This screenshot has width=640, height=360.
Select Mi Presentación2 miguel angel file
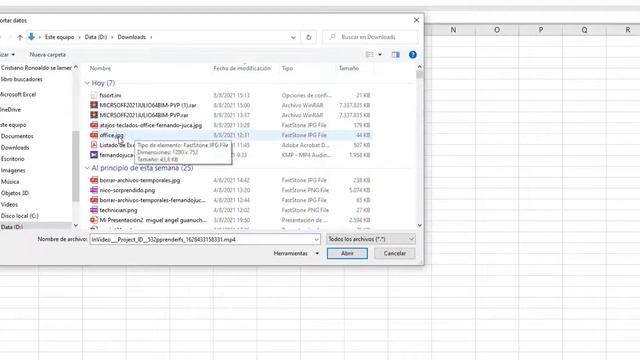coord(153,220)
